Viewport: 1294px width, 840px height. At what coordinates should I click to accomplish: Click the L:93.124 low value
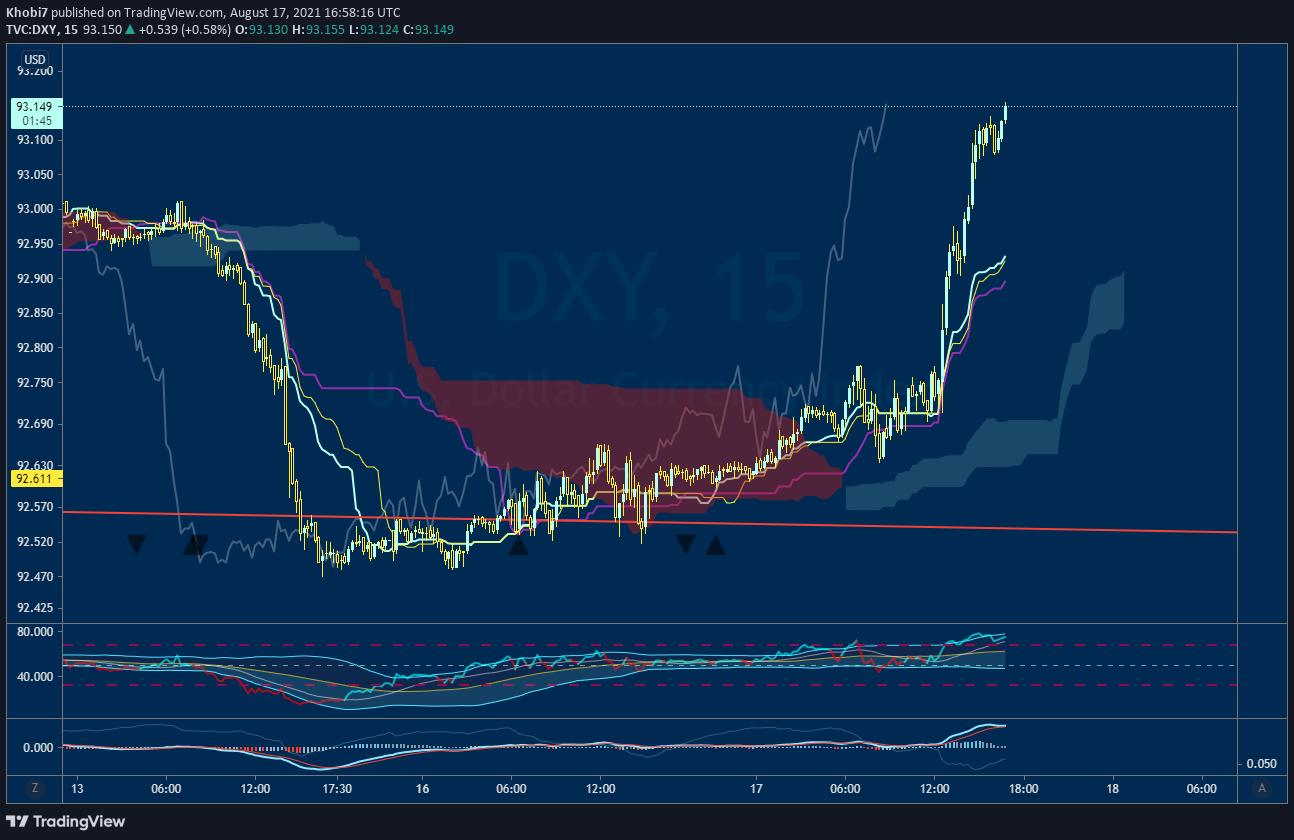(x=373, y=29)
